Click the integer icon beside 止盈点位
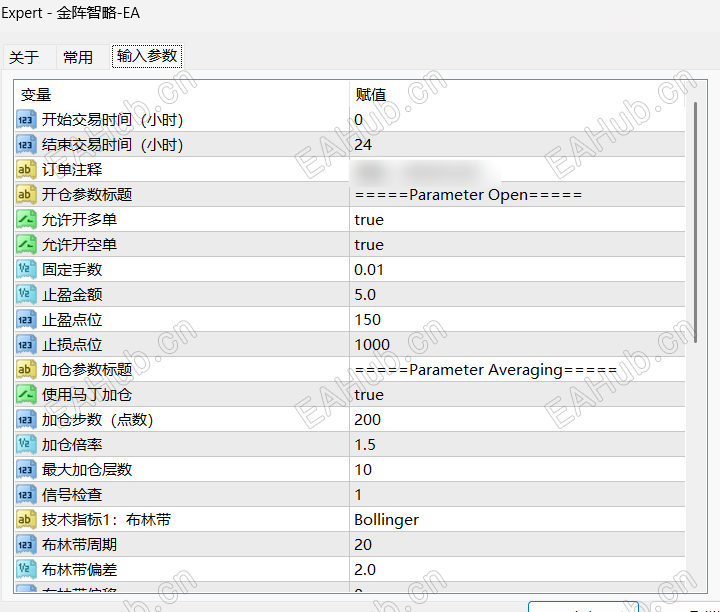Image resolution: width=720 pixels, height=612 pixels. [26, 320]
